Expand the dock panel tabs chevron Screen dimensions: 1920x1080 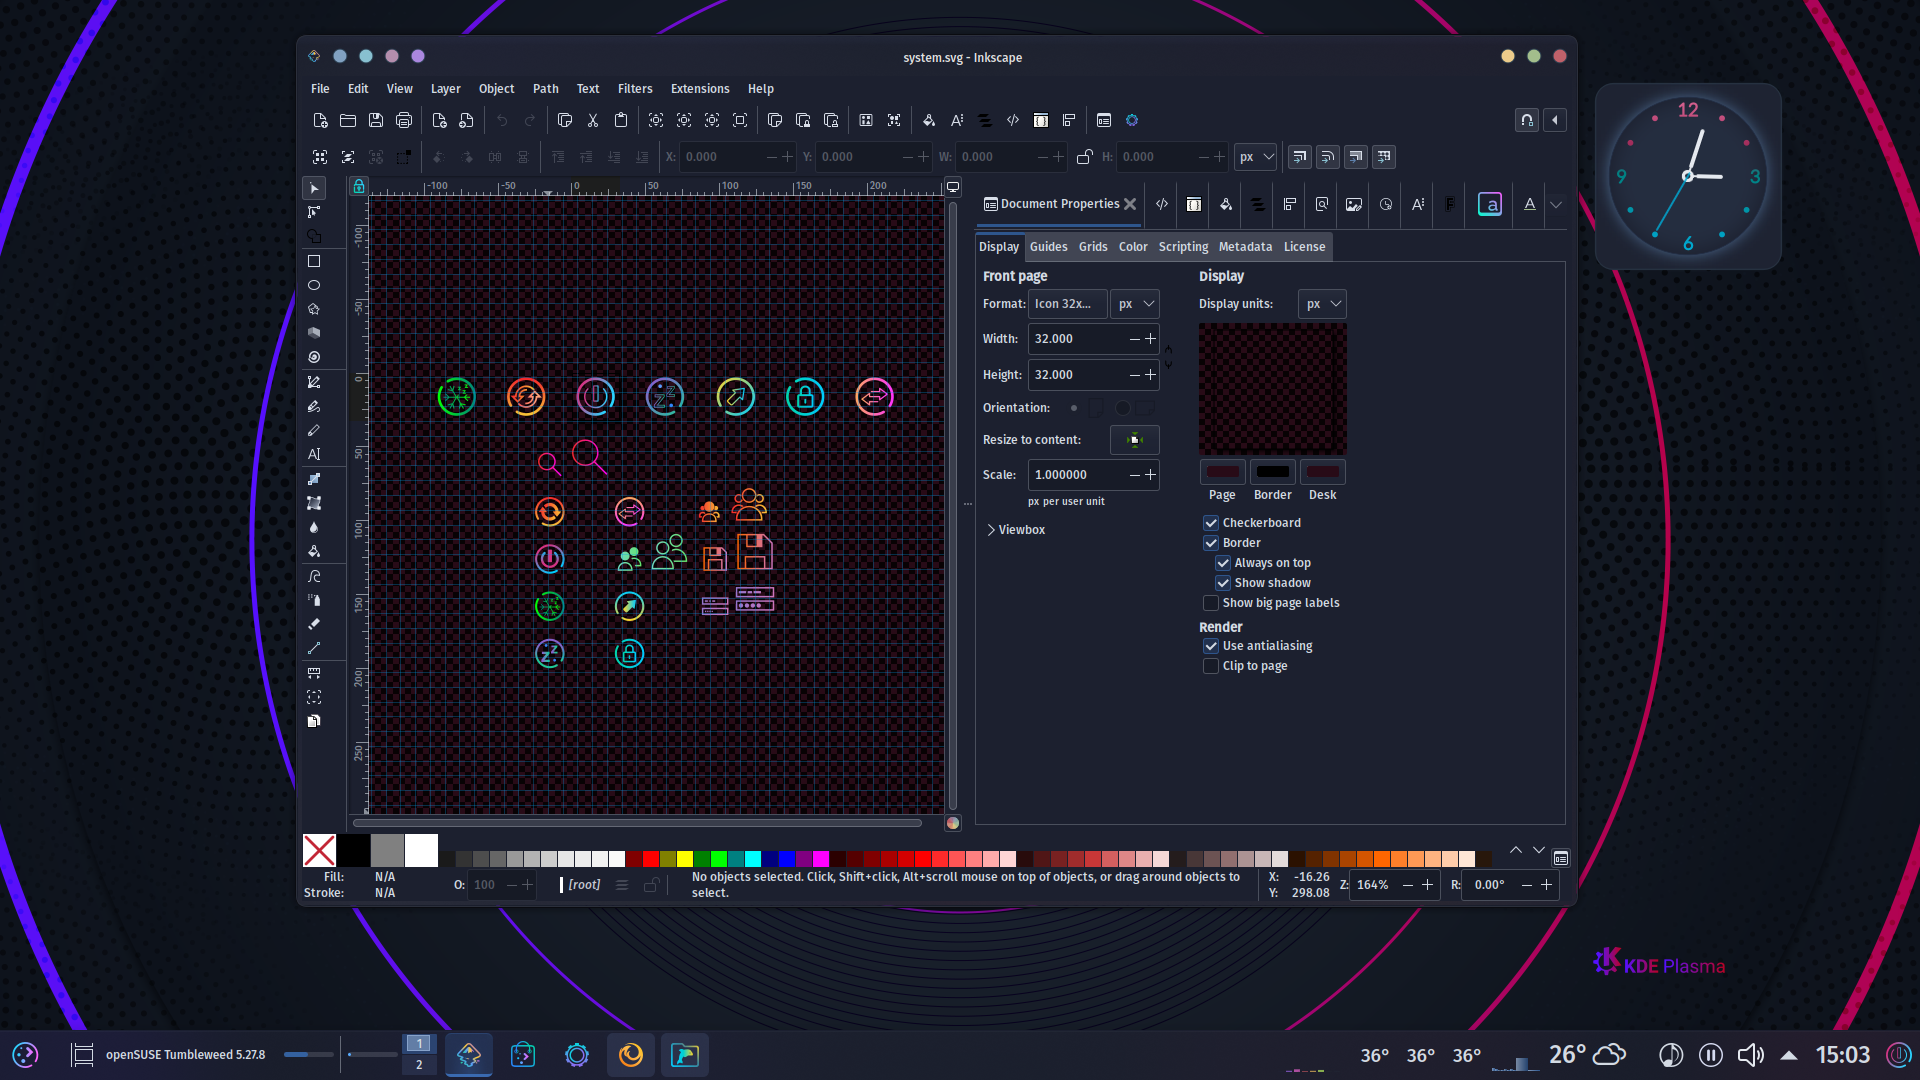1556,204
